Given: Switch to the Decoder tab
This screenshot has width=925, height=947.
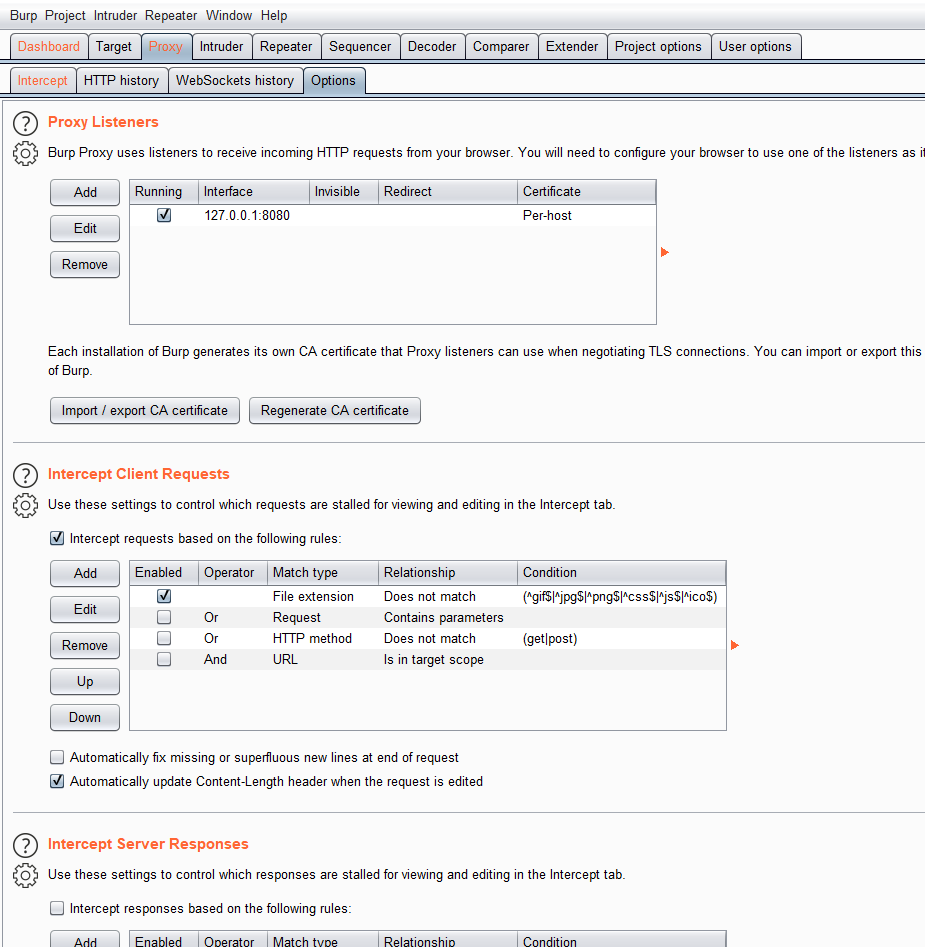Looking at the screenshot, I should pyautogui.click(x=432, y=47).
